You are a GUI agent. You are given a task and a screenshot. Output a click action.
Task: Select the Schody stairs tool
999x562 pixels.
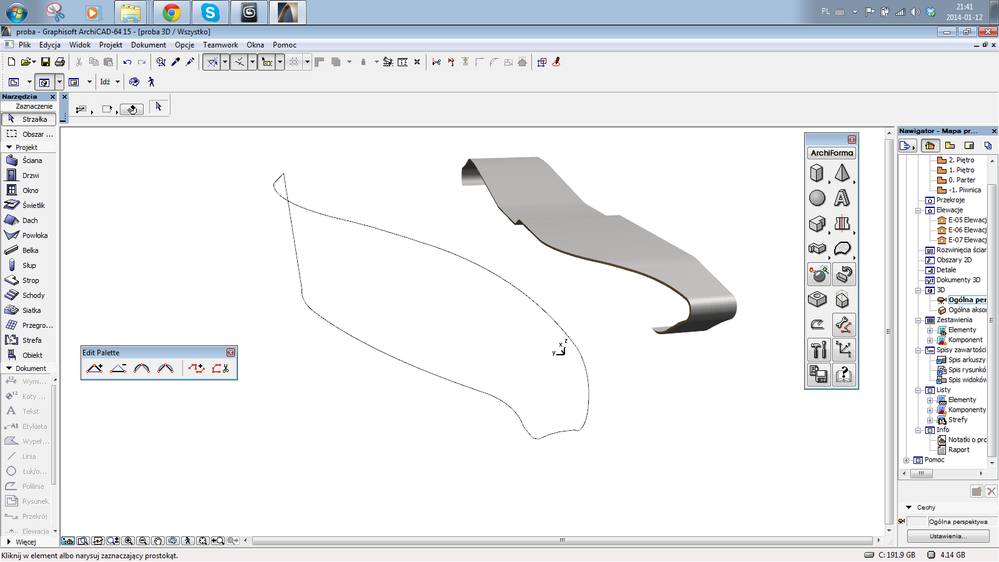[30, 295]
